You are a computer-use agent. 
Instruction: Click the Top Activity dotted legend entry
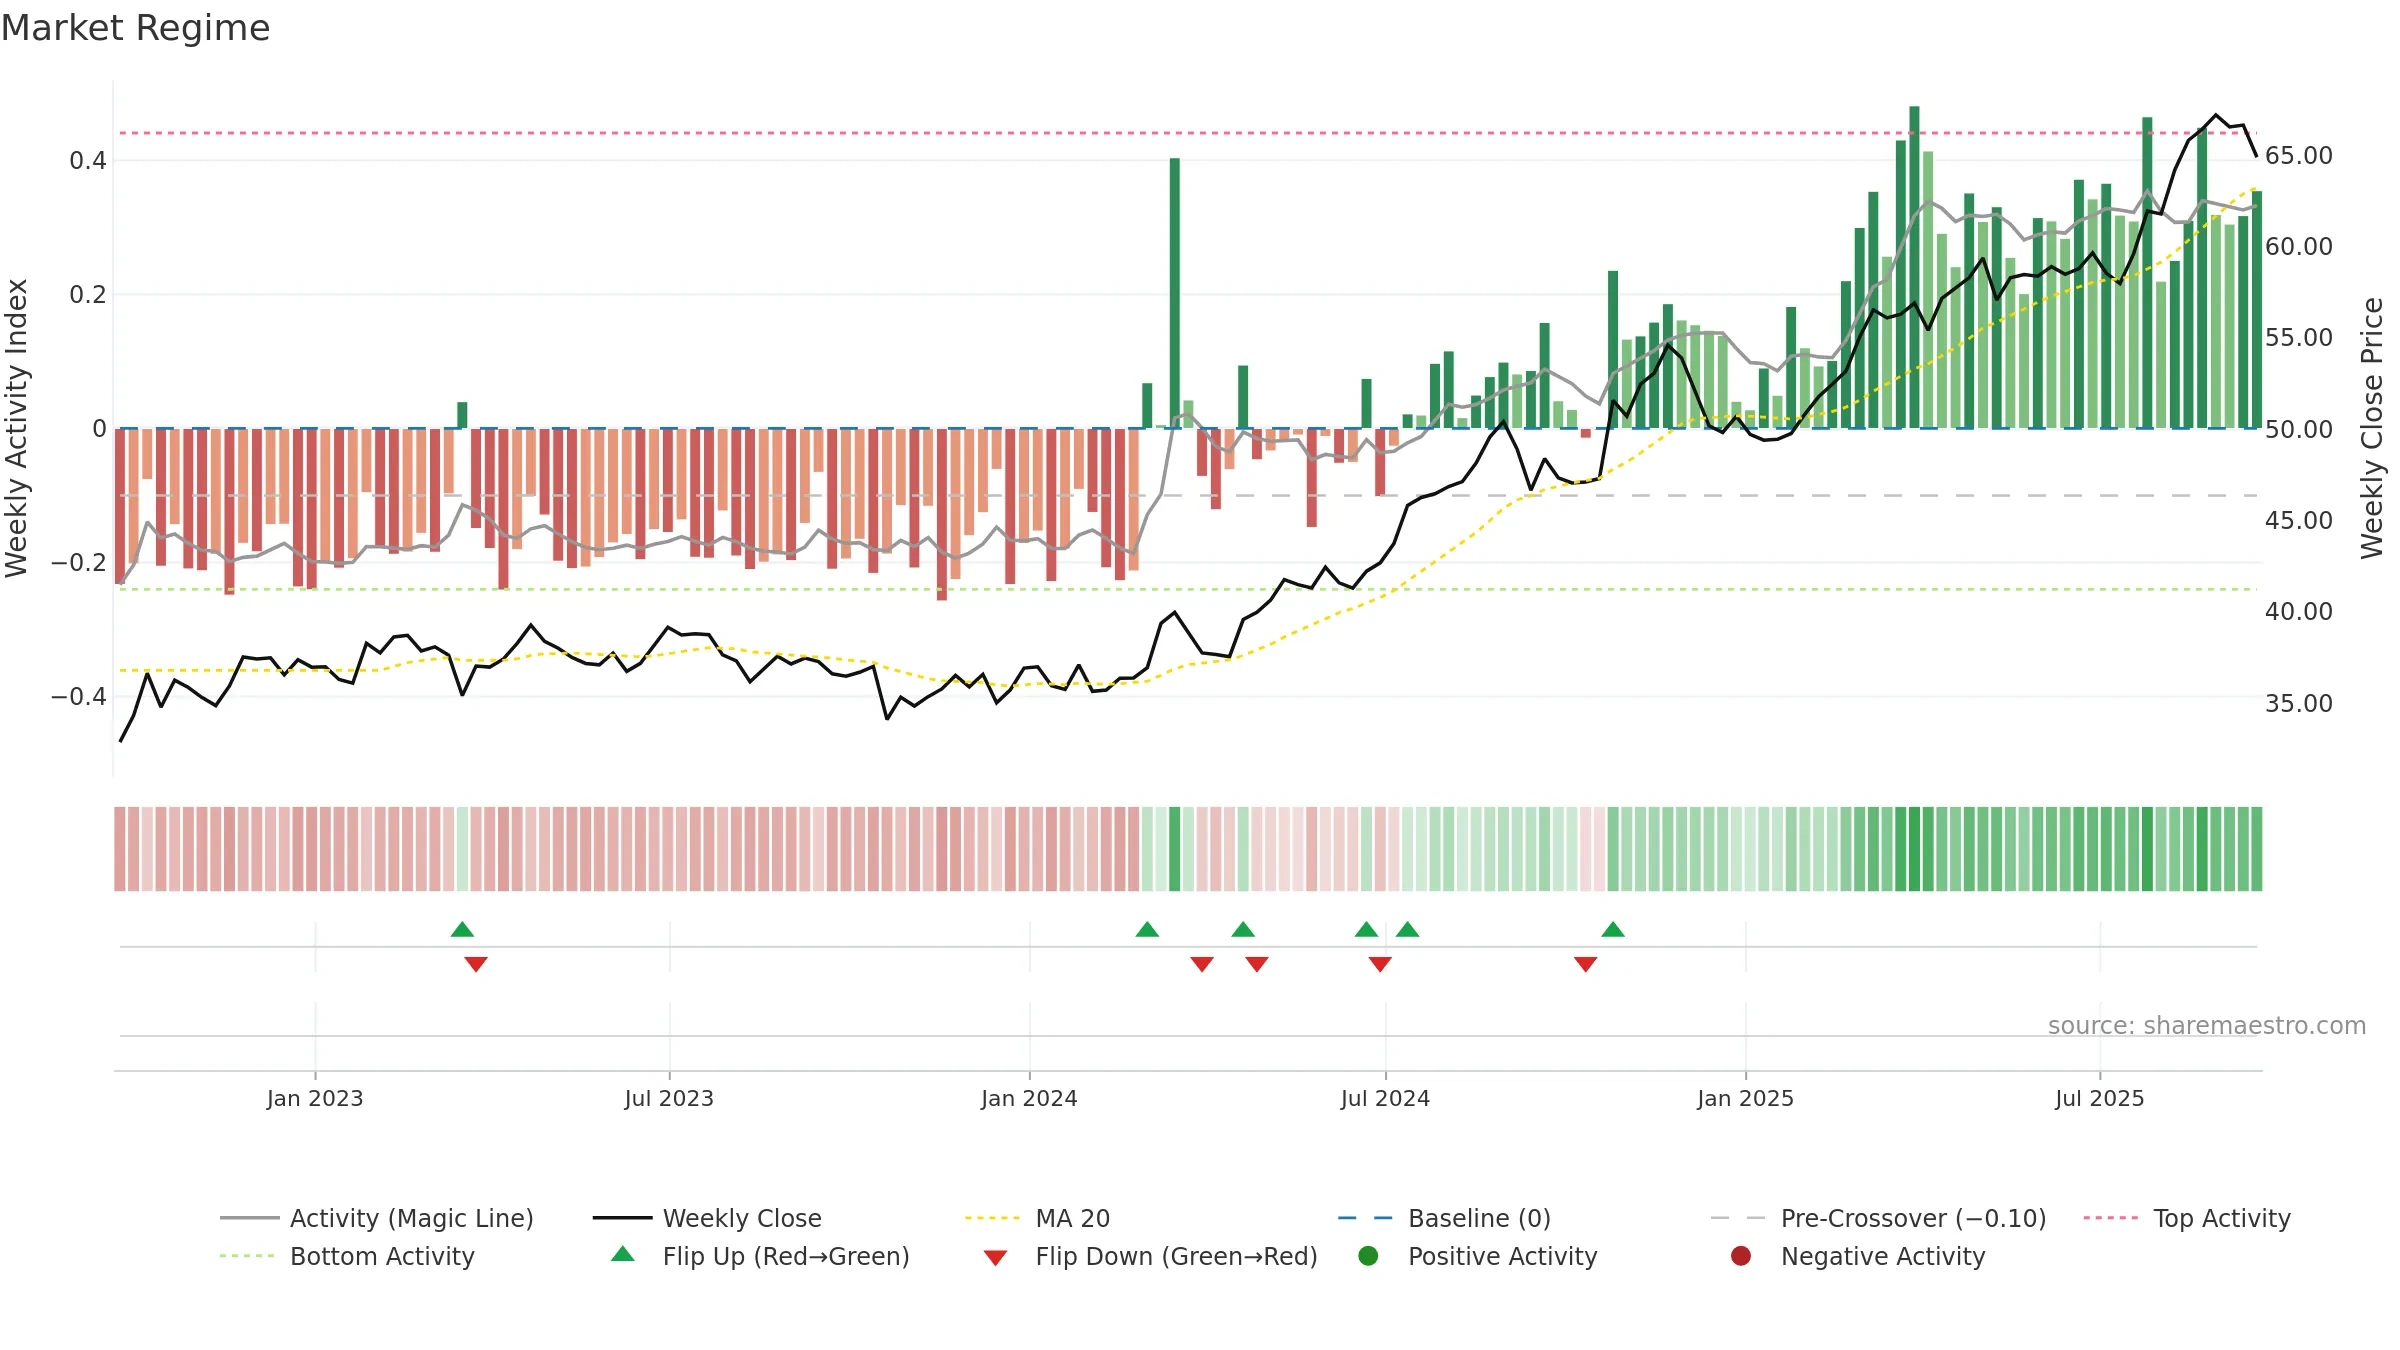coord(2187,1218)
